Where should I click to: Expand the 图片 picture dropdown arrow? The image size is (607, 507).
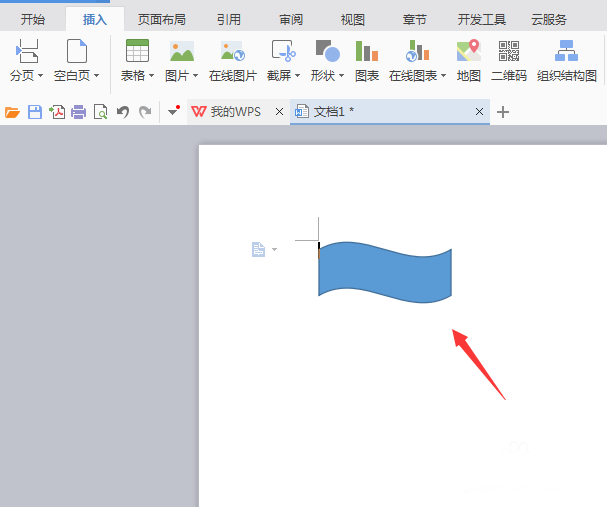(195, 75)
